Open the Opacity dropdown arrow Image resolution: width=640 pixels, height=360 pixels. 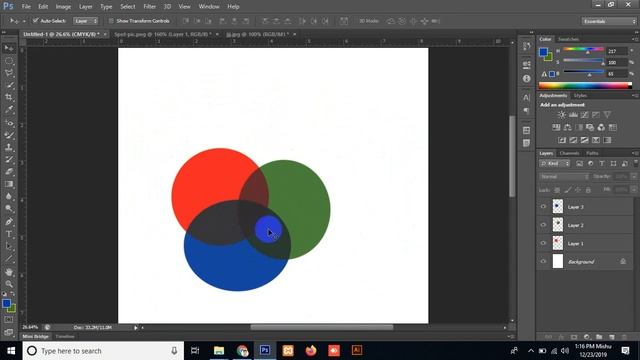[x=634, y=176]
